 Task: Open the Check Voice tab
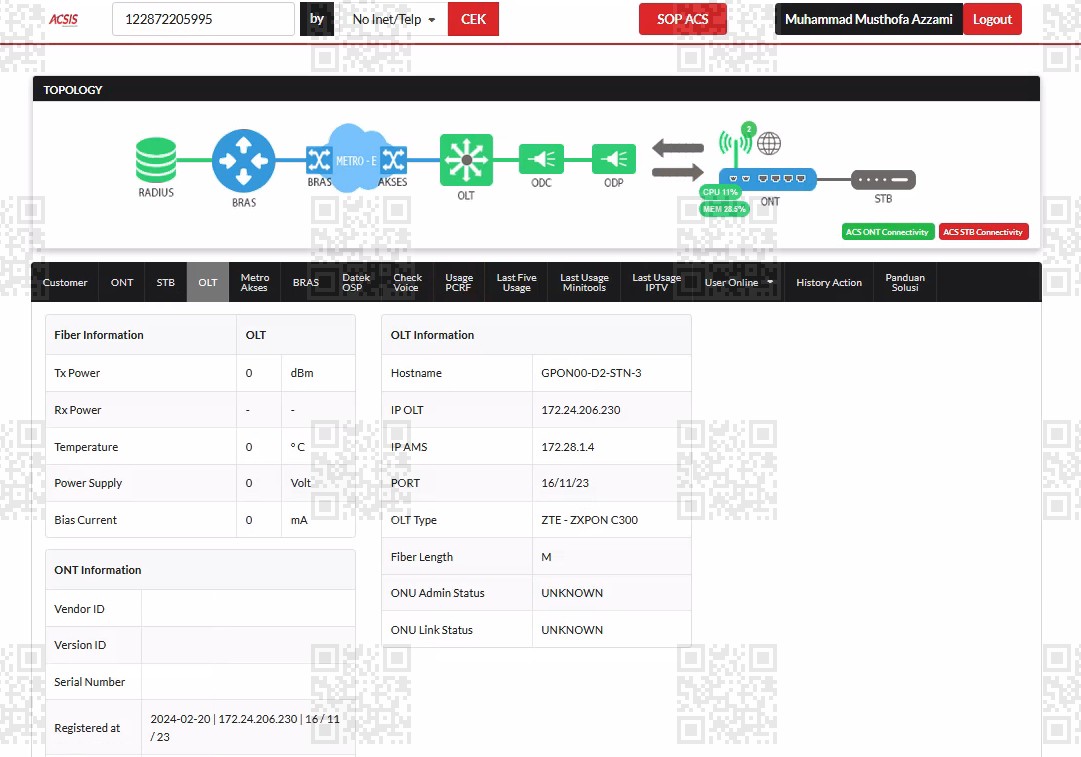click(407, 283)
